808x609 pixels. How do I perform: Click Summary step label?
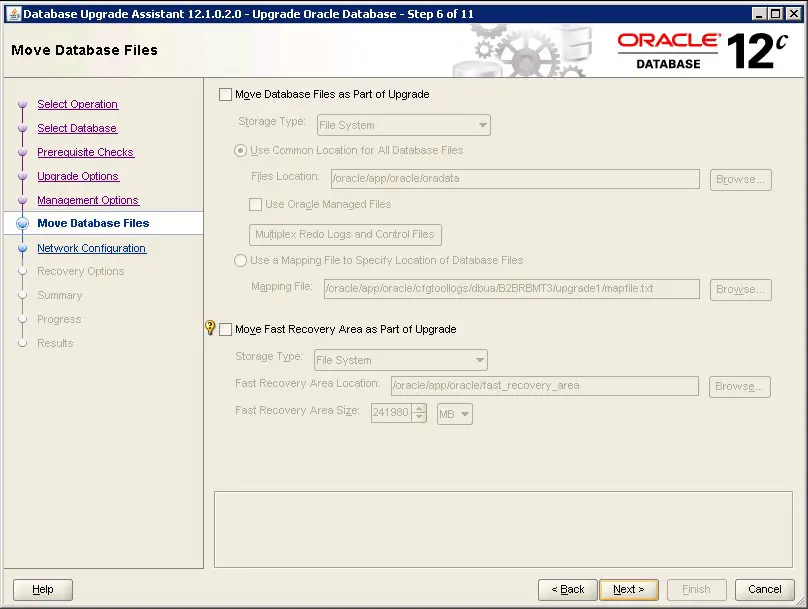60,296
